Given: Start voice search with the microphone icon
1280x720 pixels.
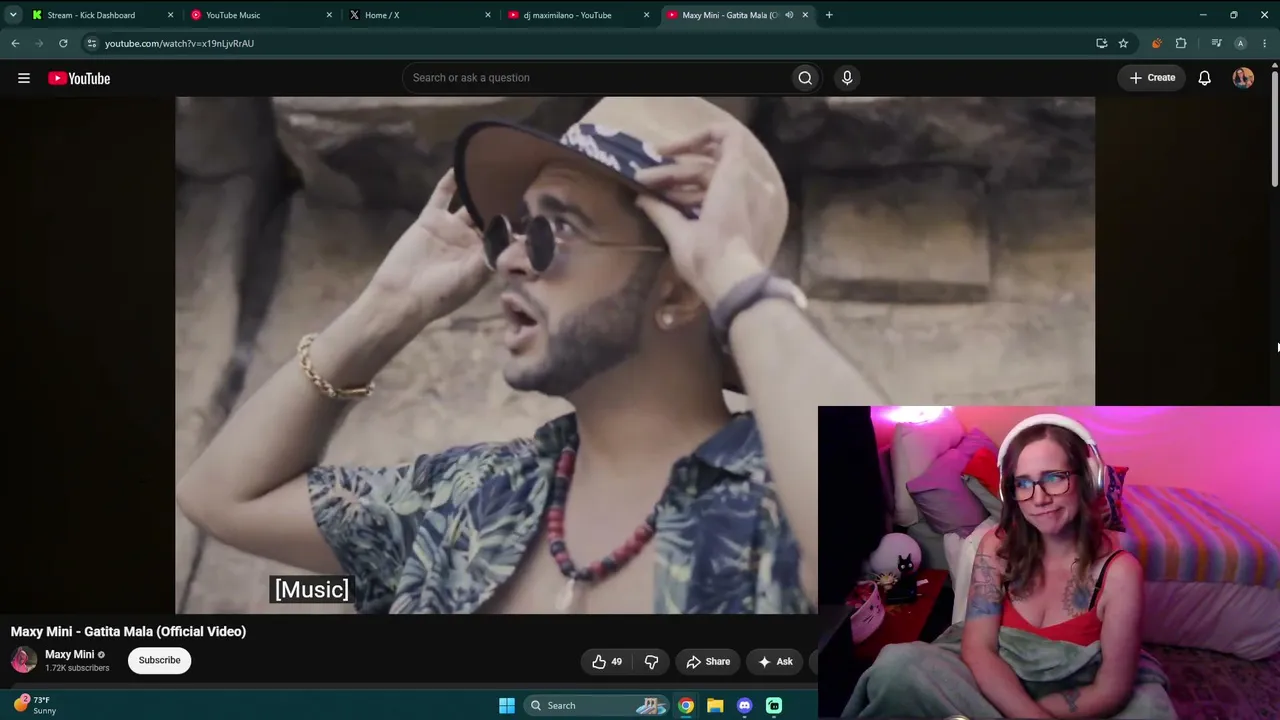Looking at the screenshot, I should click(x=847, y=78).
